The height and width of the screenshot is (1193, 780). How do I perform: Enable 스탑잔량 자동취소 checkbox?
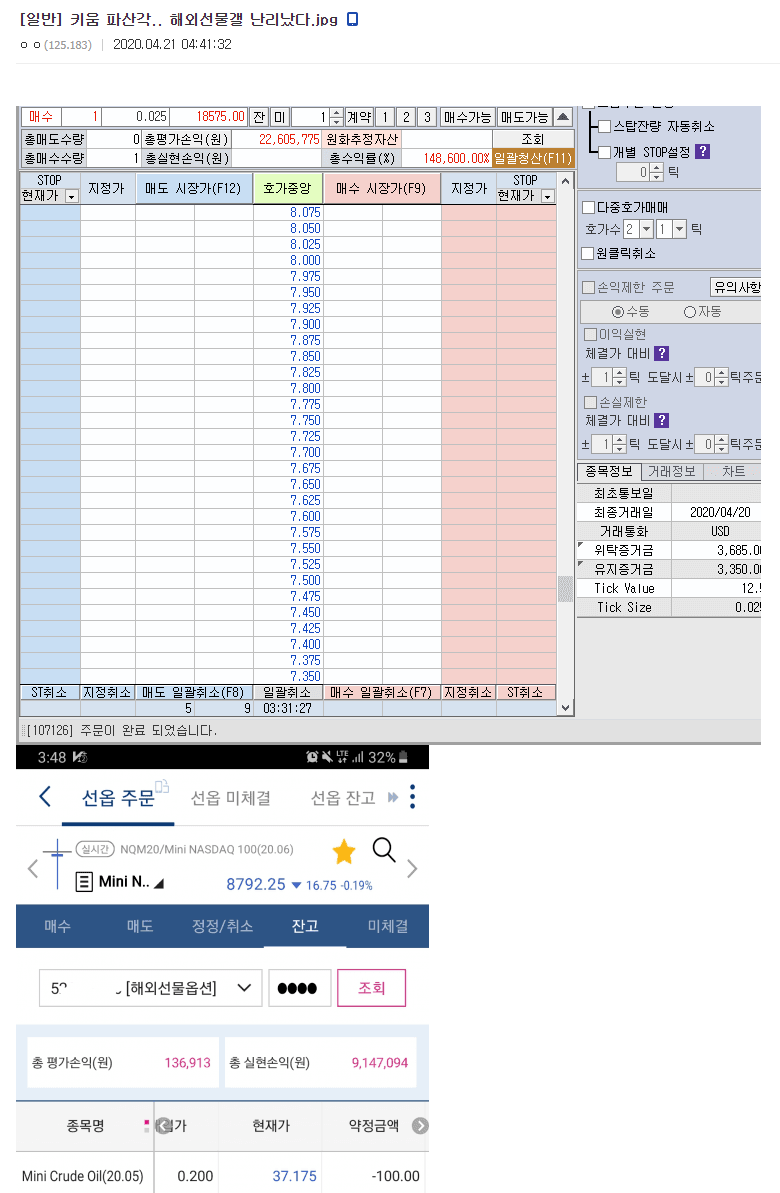tap(604, 126)
